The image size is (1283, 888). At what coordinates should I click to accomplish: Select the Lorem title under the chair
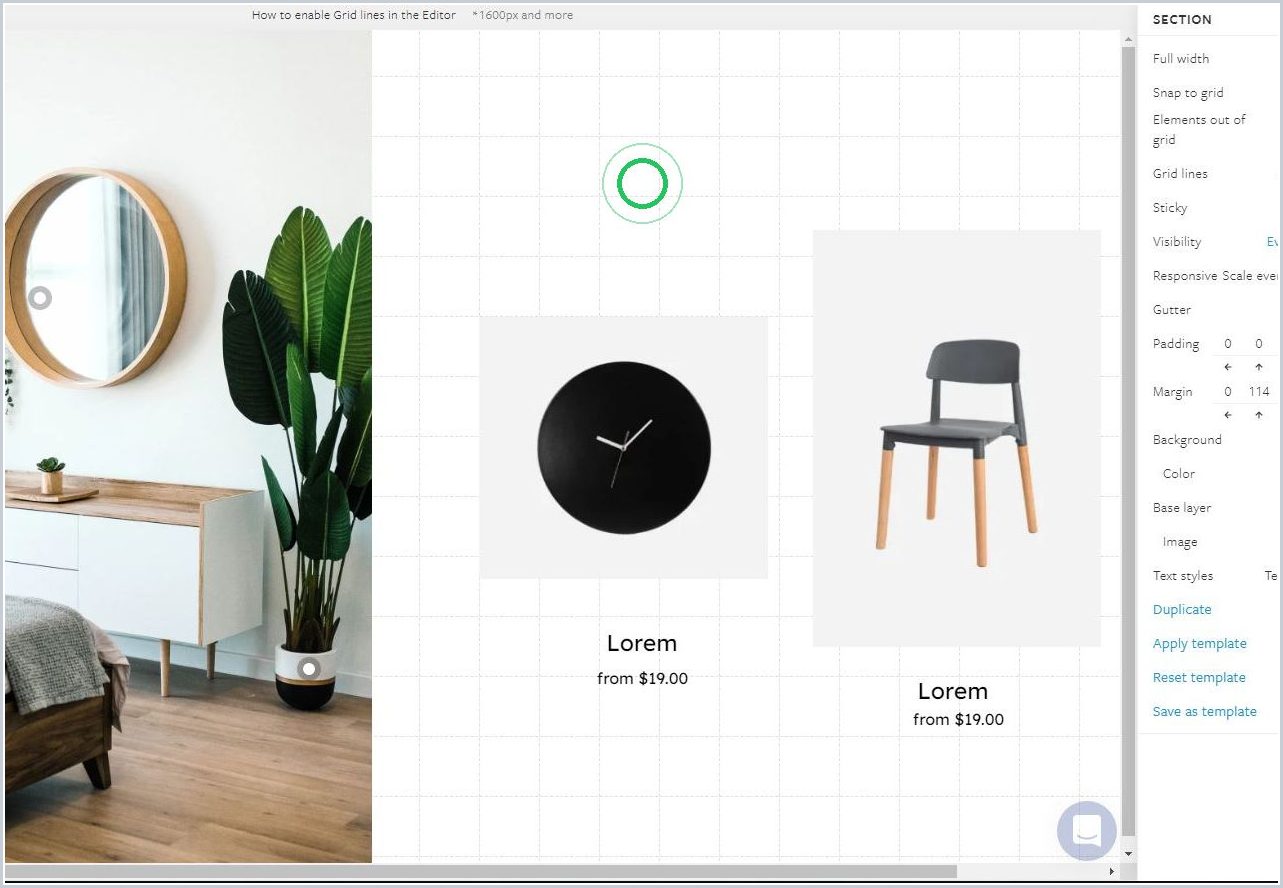click(x=953, y=691)
